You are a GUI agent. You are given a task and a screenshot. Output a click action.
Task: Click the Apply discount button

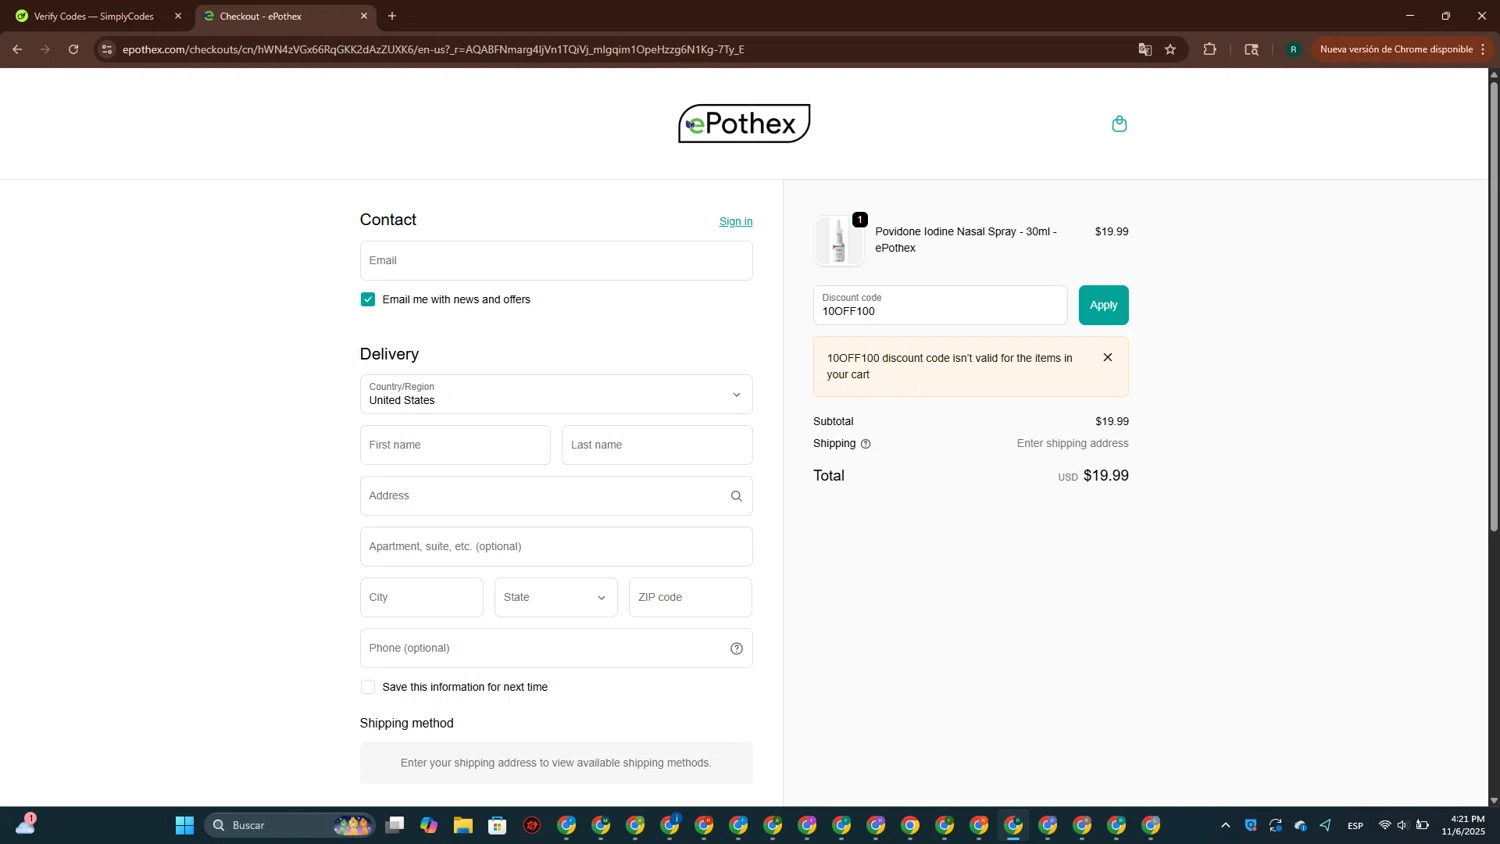click(x=1103, y=305)
